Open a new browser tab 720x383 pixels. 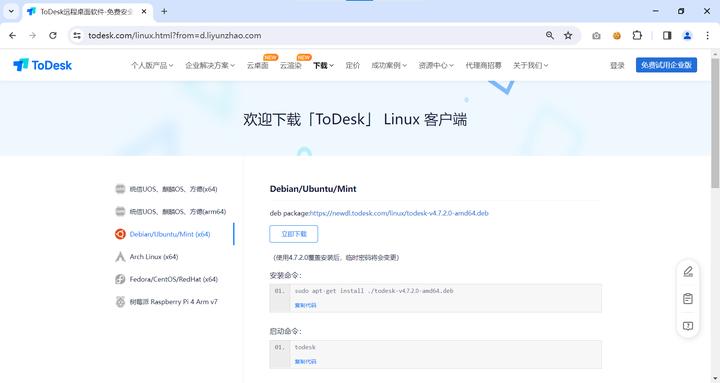point(164,11)
